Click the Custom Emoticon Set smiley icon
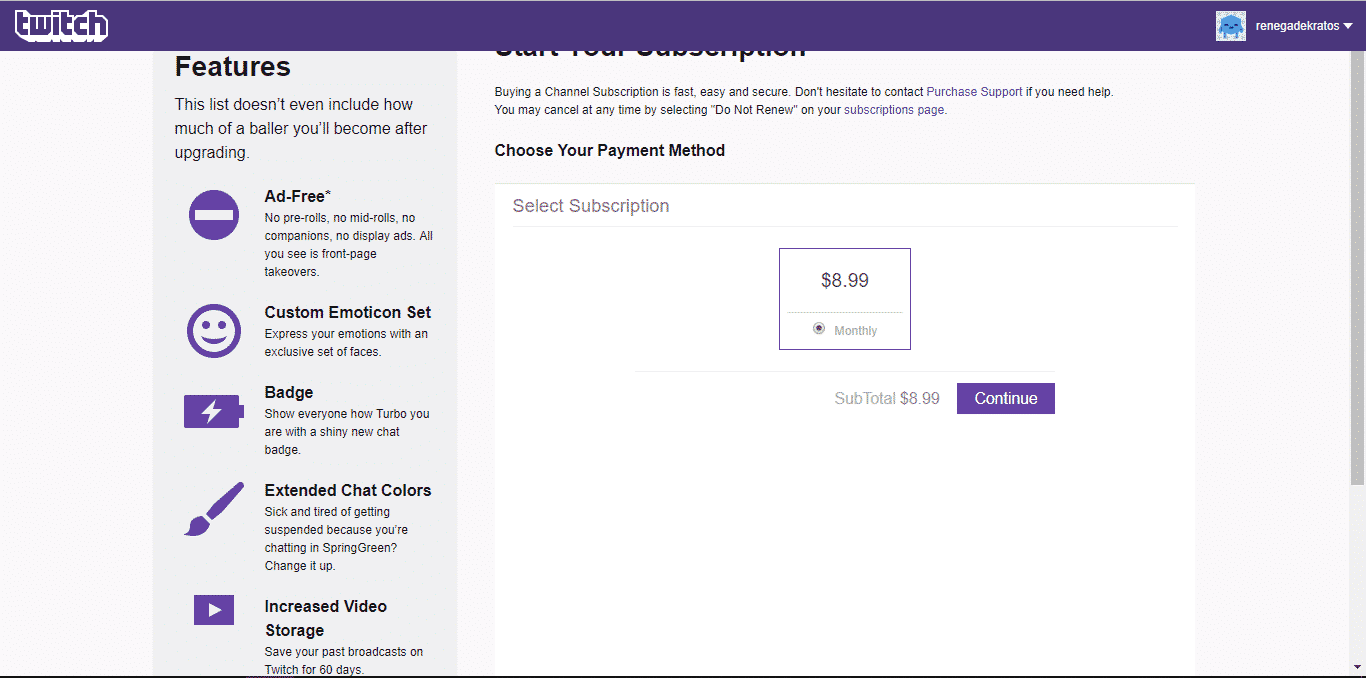The image size is (1366, 678). click(213, 330)
